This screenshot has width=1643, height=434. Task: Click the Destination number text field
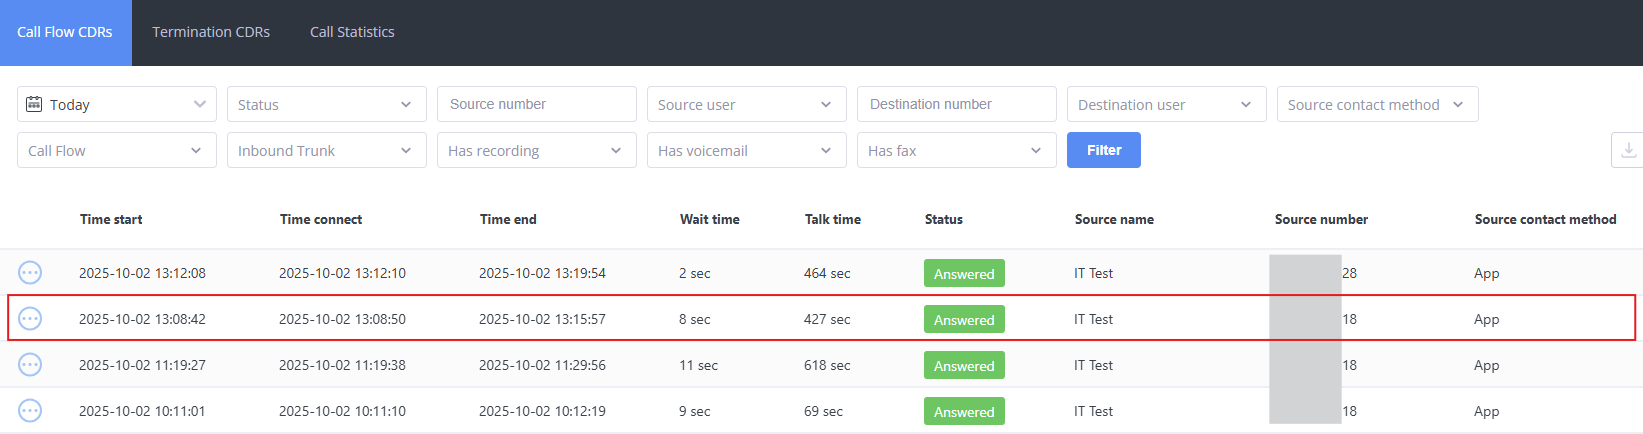[956, 104]
